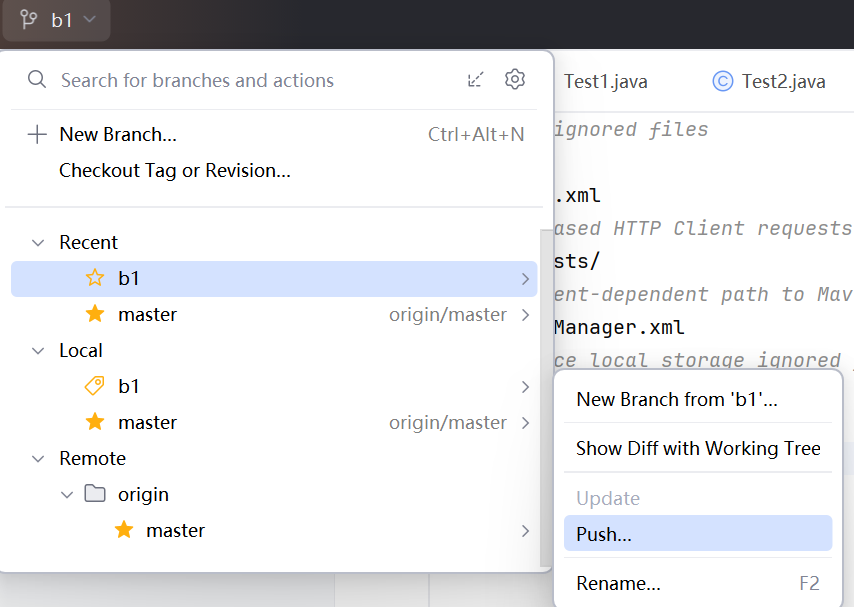Collapse the origin remote folder
The image size is (854, 607).
67,495
